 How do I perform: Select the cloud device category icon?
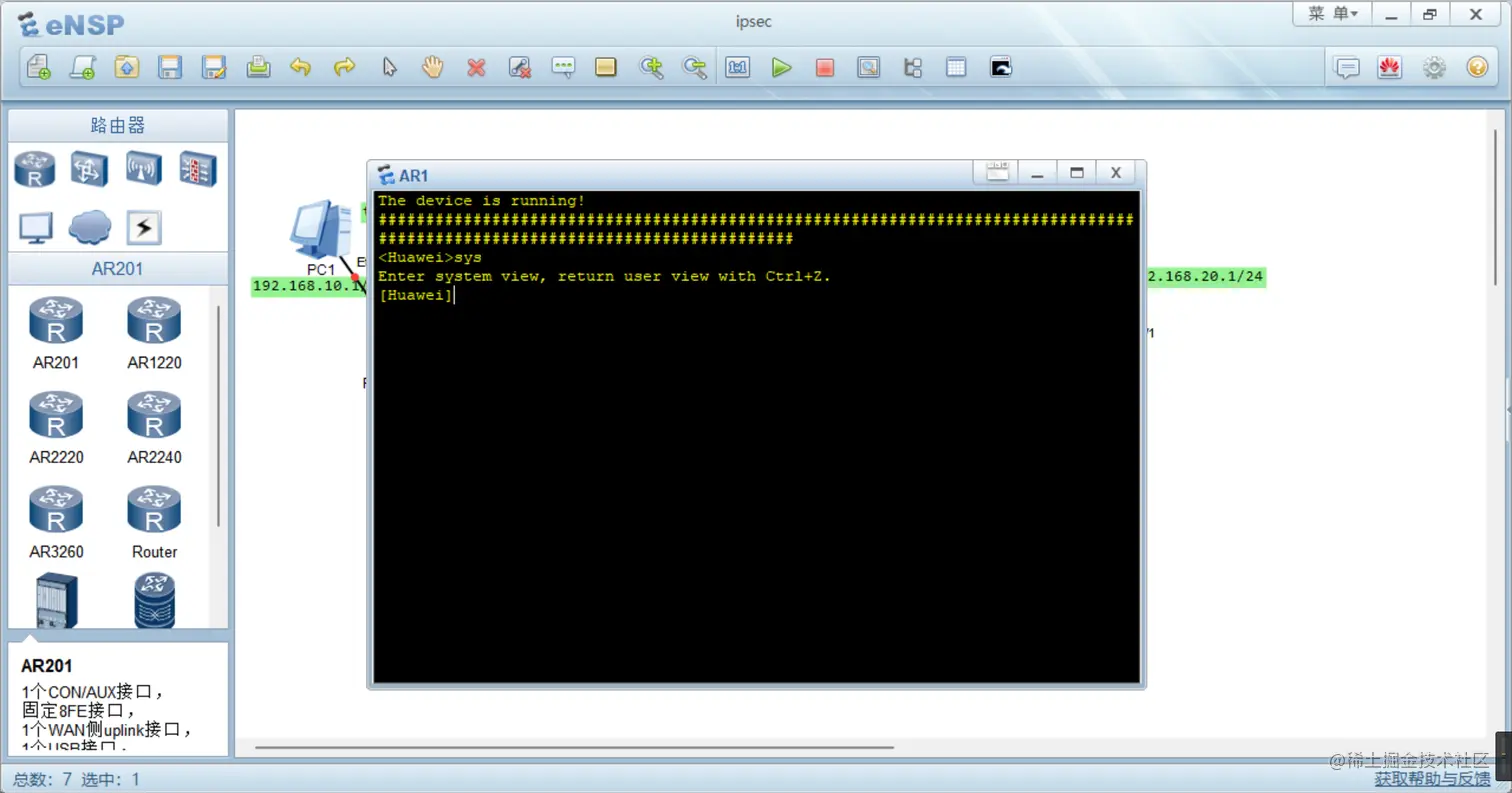point(89,228)
